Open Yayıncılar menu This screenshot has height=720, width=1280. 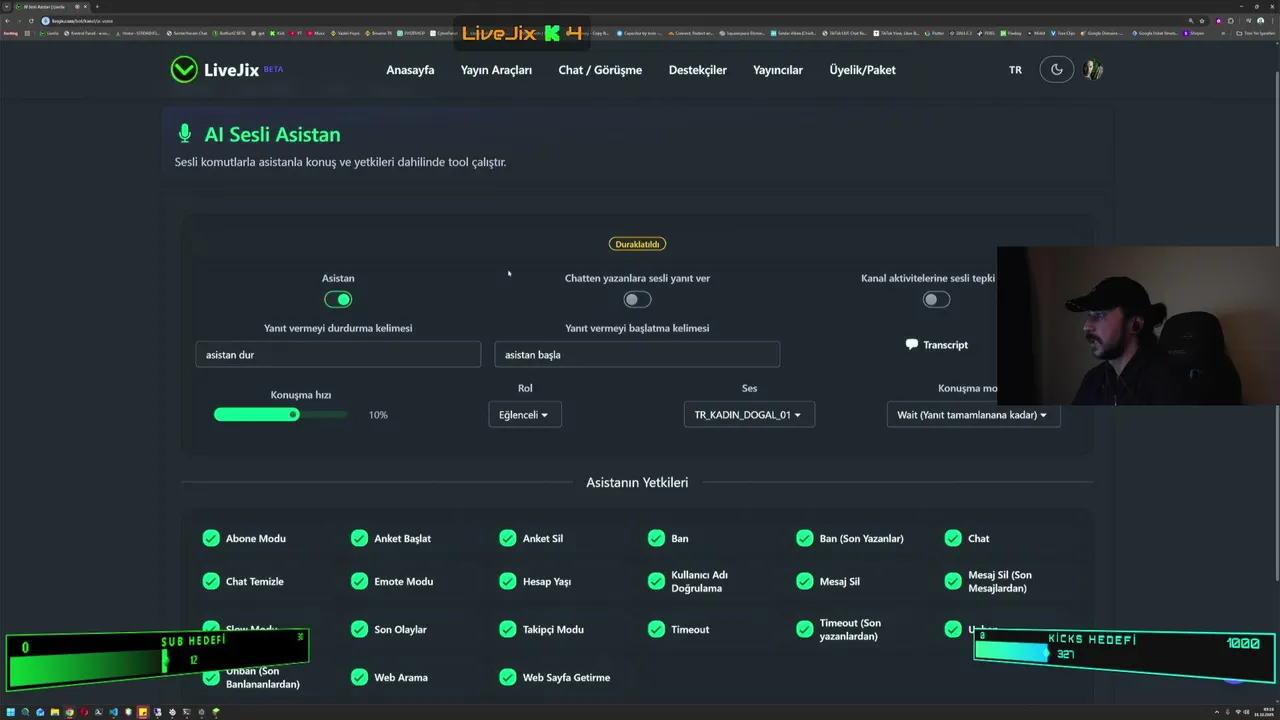pyautogui.click(x=778, y=70)
